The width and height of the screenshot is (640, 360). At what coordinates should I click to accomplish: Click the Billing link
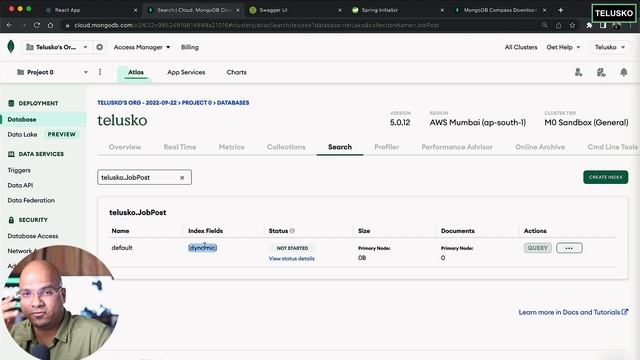[190, 47]
